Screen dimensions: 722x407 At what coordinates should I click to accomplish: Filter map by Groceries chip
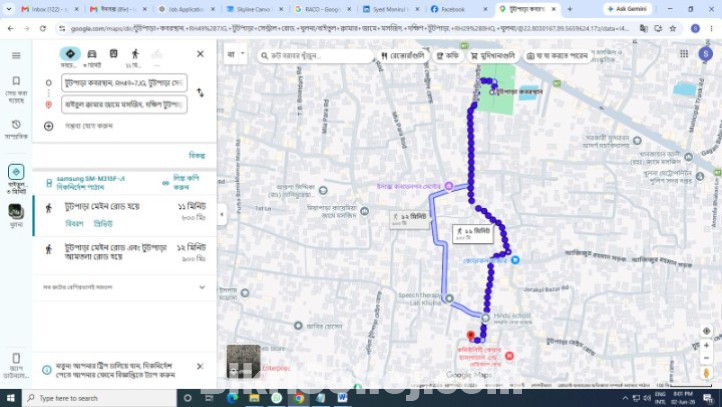point(493,56)
